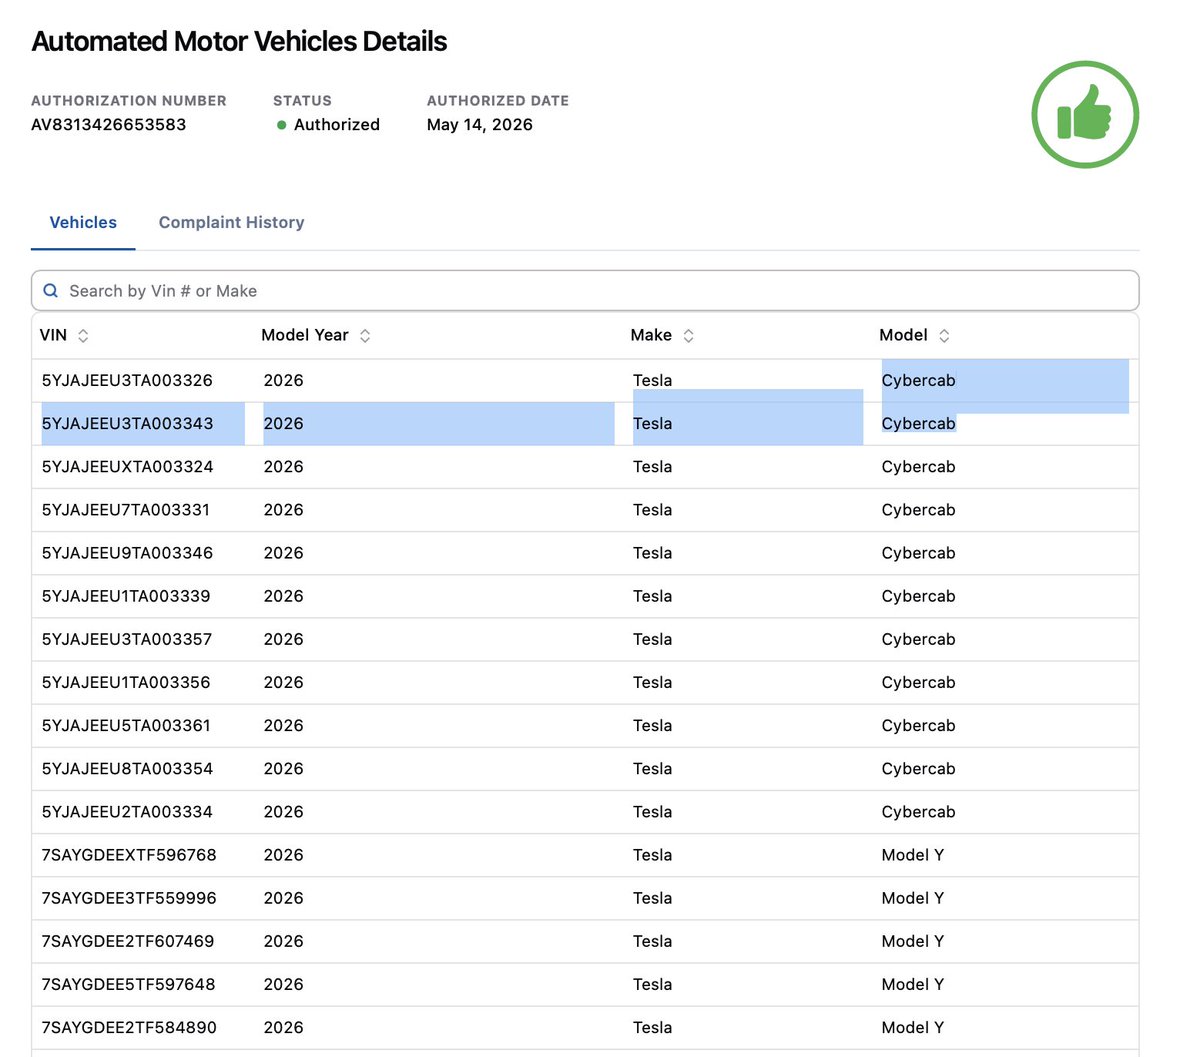1200x1057 pixels.
Task: Click Tesla in row 5YJAJEEU7TA003331
Action: coord(652,510)
